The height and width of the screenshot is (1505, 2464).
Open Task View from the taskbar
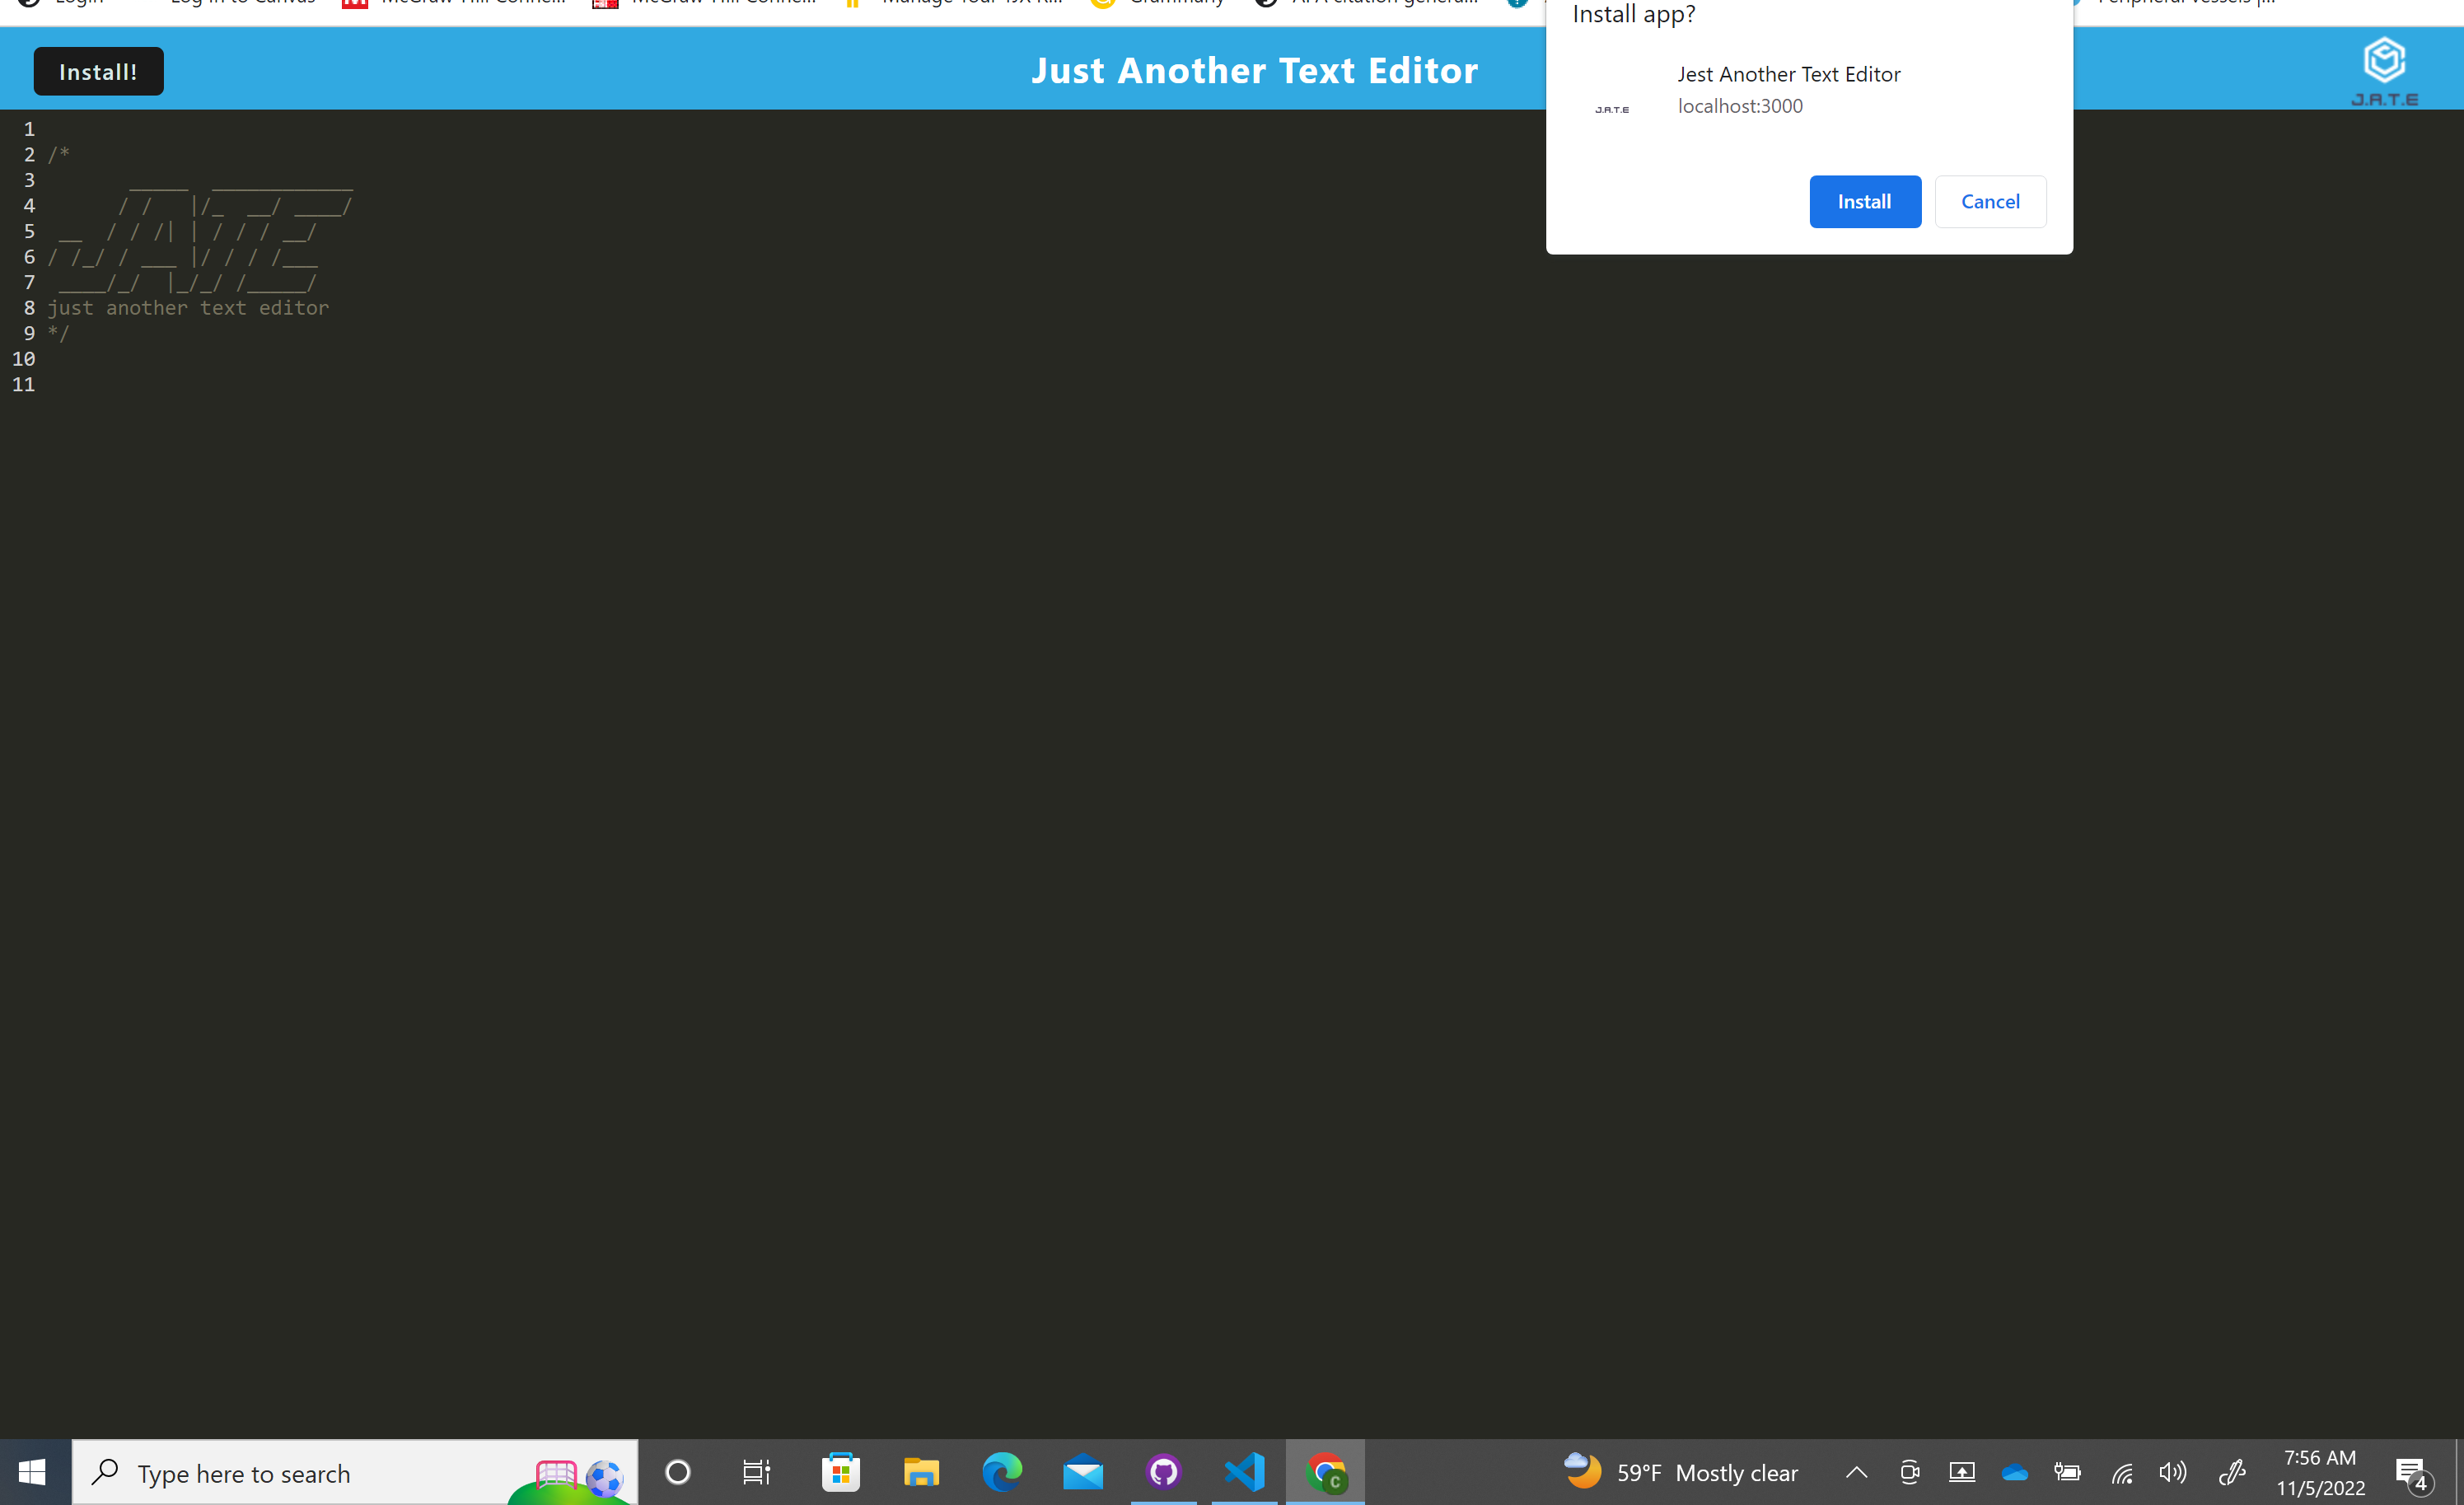click(x=756, y=1472)
